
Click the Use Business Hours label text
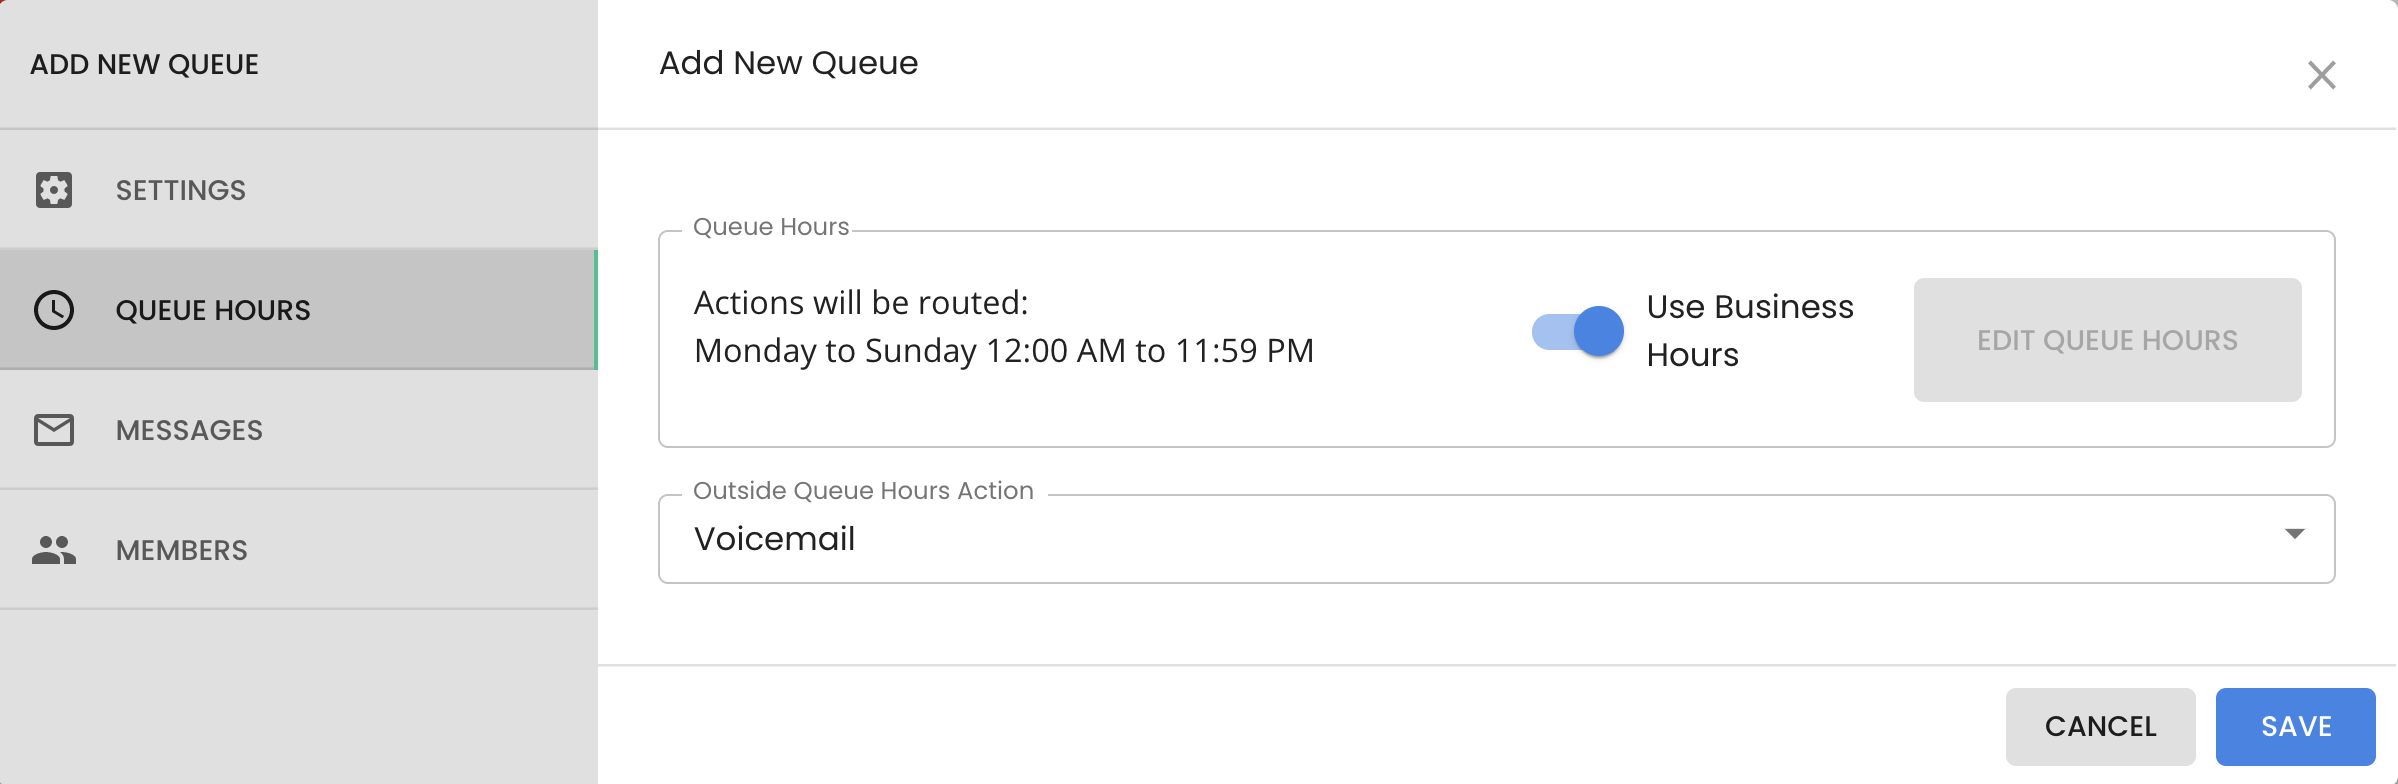coord(1750,331)
